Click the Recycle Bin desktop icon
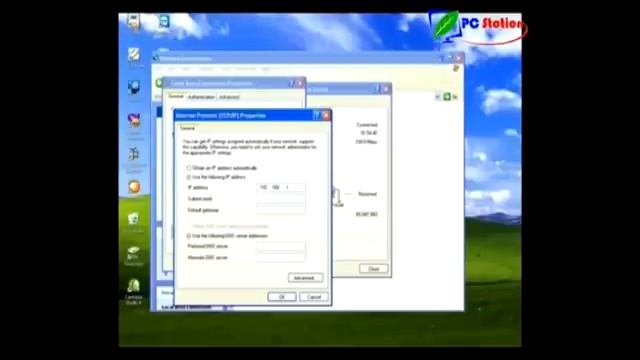The image size is (640, 360). pyautogui.click(x=133, y=222)
